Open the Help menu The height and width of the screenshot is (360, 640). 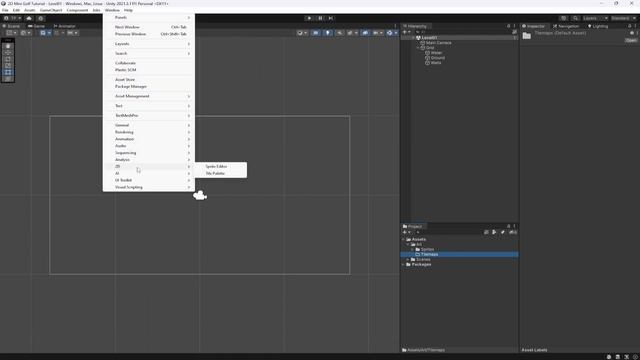point(128,10)
